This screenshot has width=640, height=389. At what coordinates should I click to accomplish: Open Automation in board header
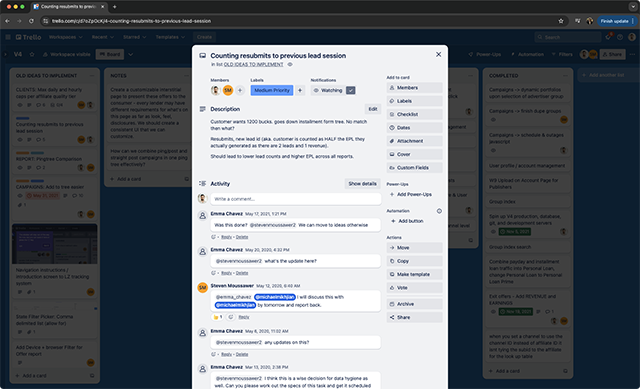(527, 54)
